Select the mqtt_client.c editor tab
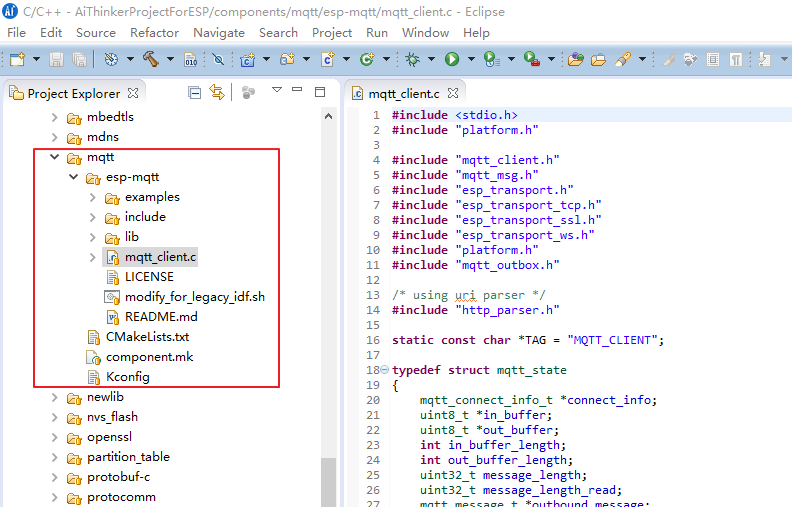Screen dimensions: 792x507 coord(403,93)
